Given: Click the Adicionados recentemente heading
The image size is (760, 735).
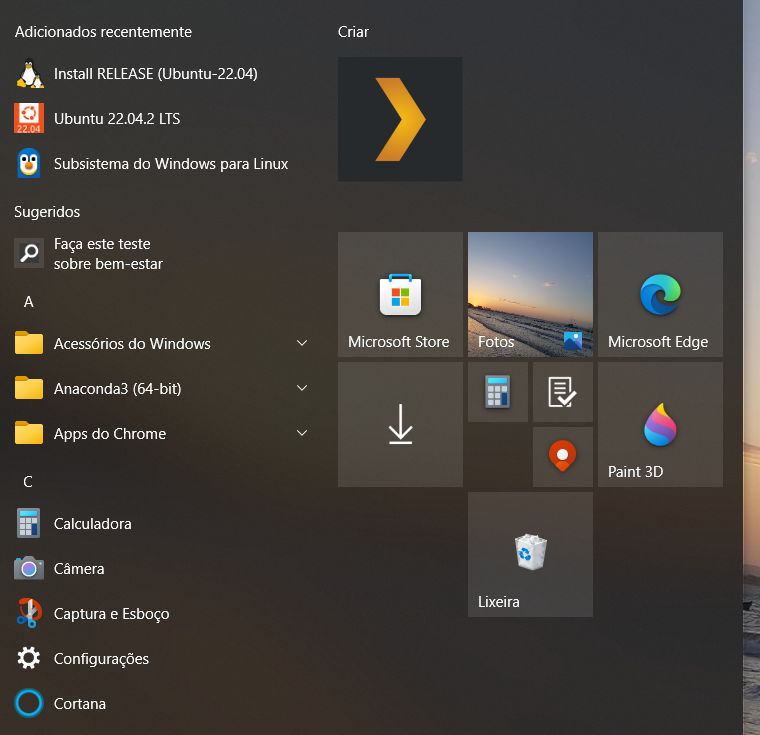Looking at the screenshot, I should [x=103, y=32].
